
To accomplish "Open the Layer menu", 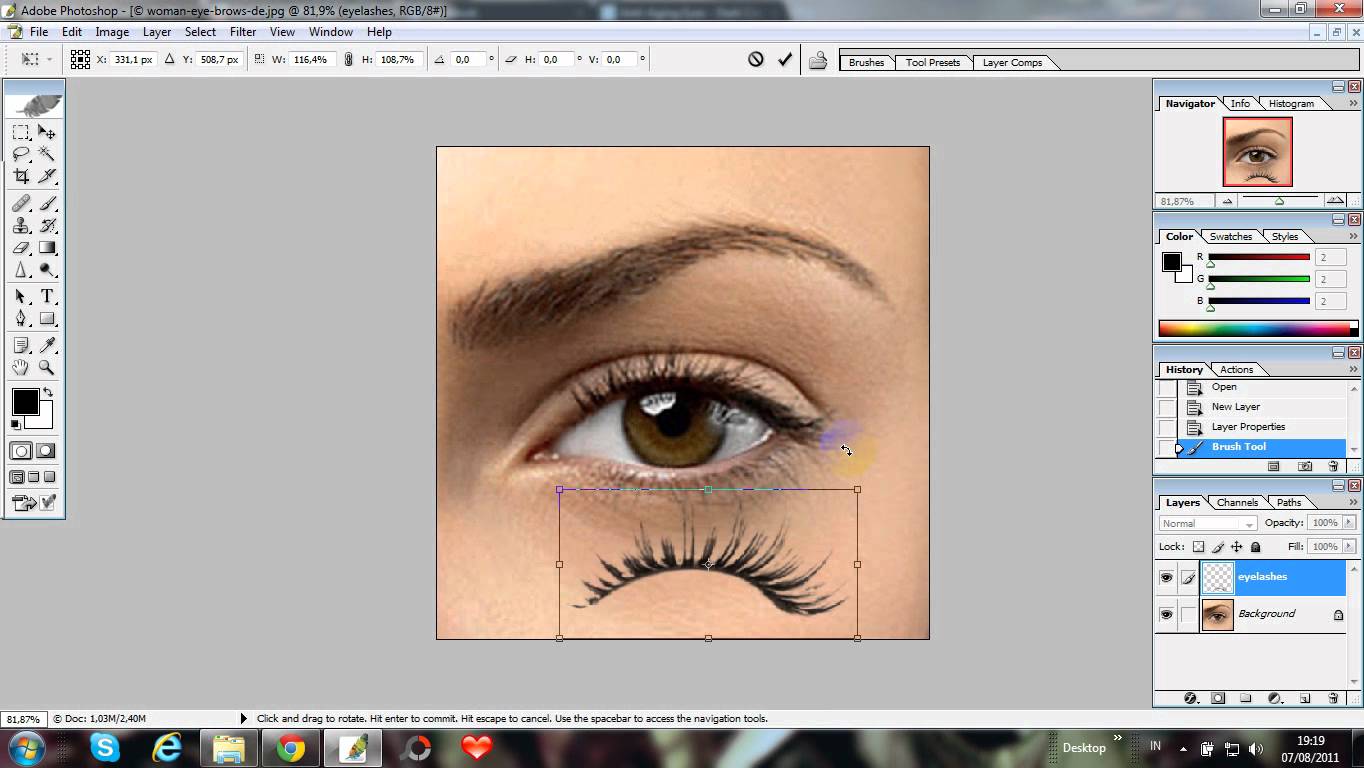I will click(157, 32).
